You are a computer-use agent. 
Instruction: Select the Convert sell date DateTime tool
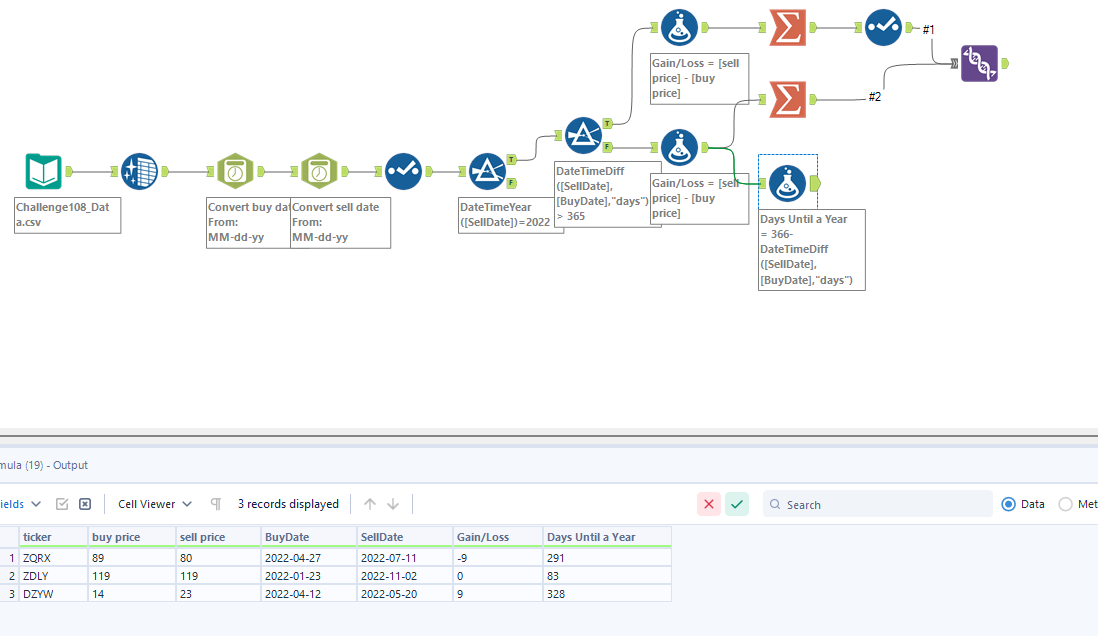[x=319, y=171]
